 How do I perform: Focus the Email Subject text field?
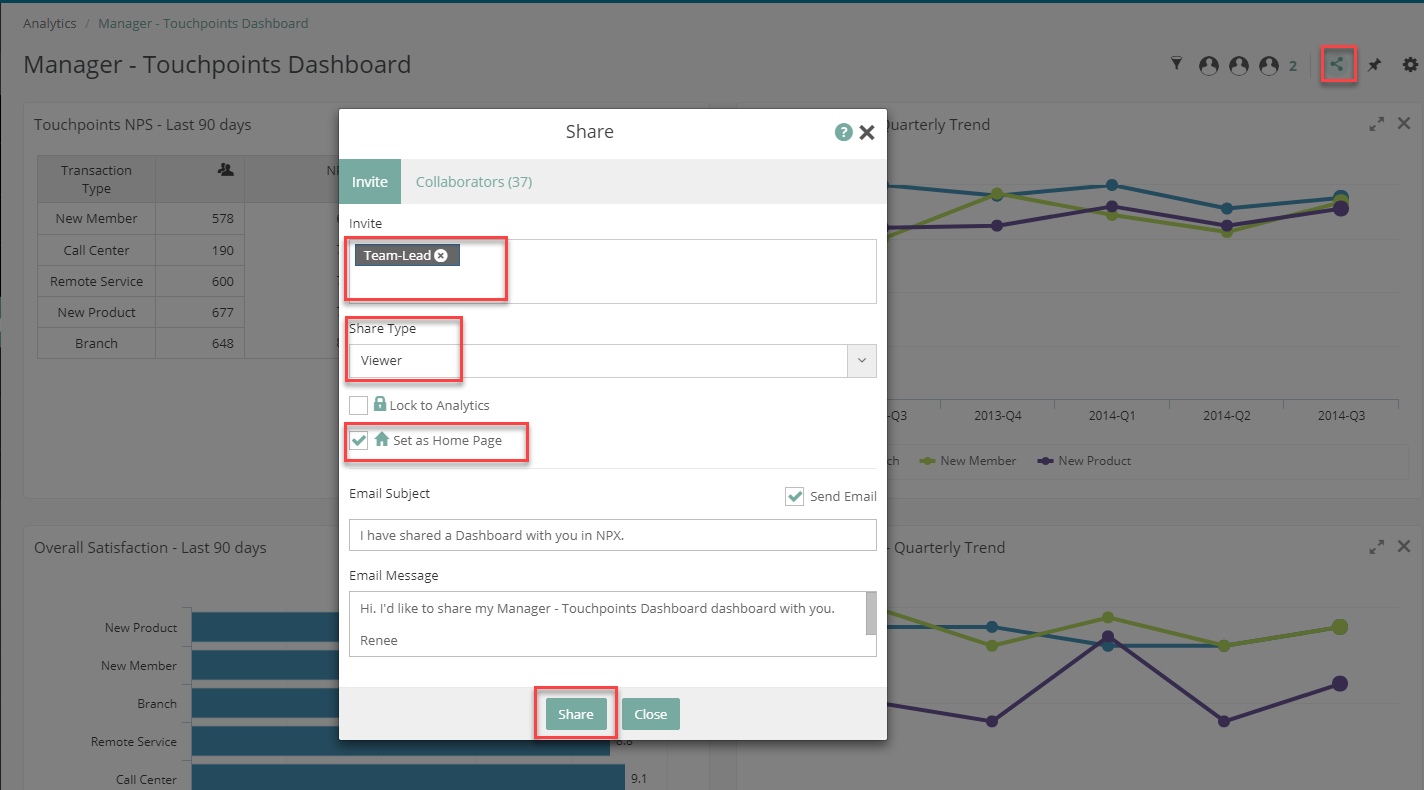click(x=612, y=535)
